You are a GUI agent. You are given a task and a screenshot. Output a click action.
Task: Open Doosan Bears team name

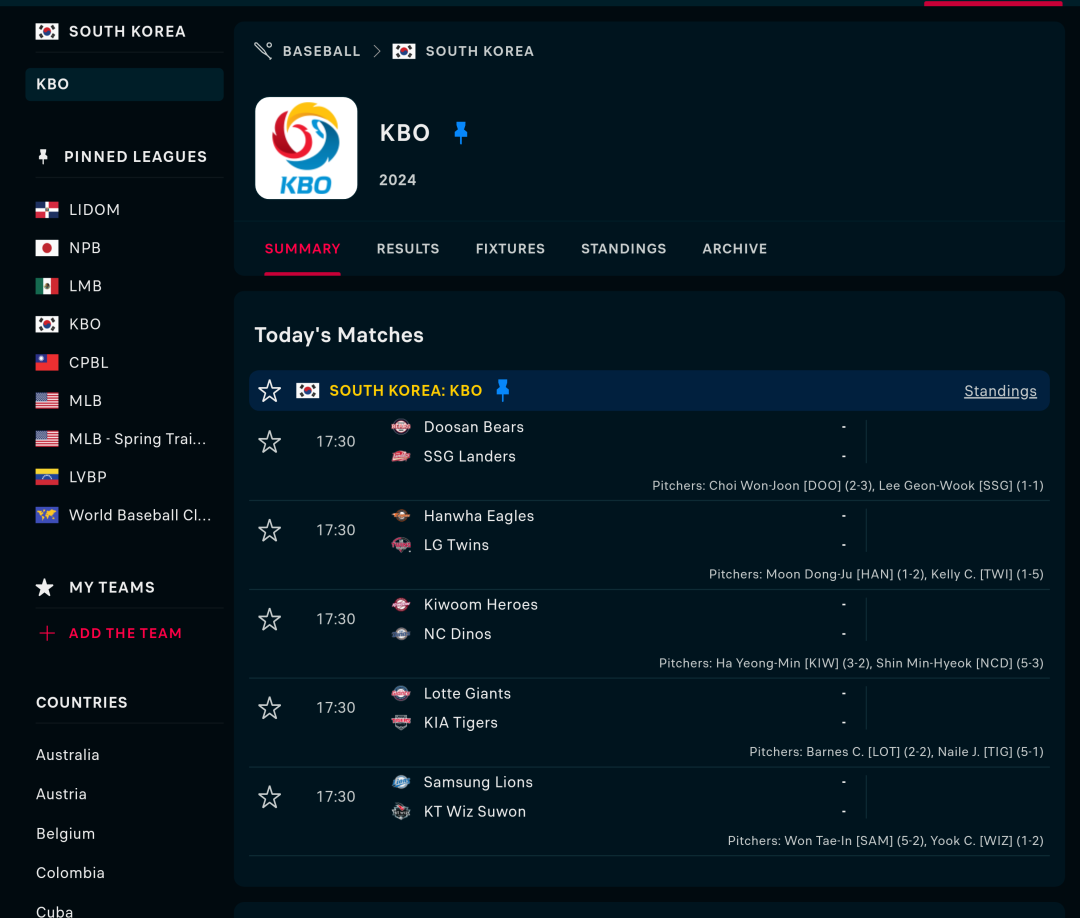(474, 427)
